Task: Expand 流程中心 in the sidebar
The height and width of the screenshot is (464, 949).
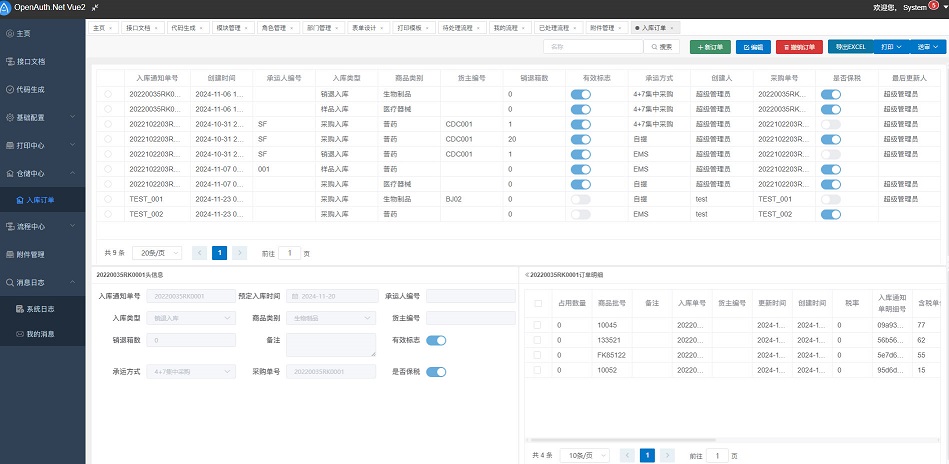Action: 42,226
